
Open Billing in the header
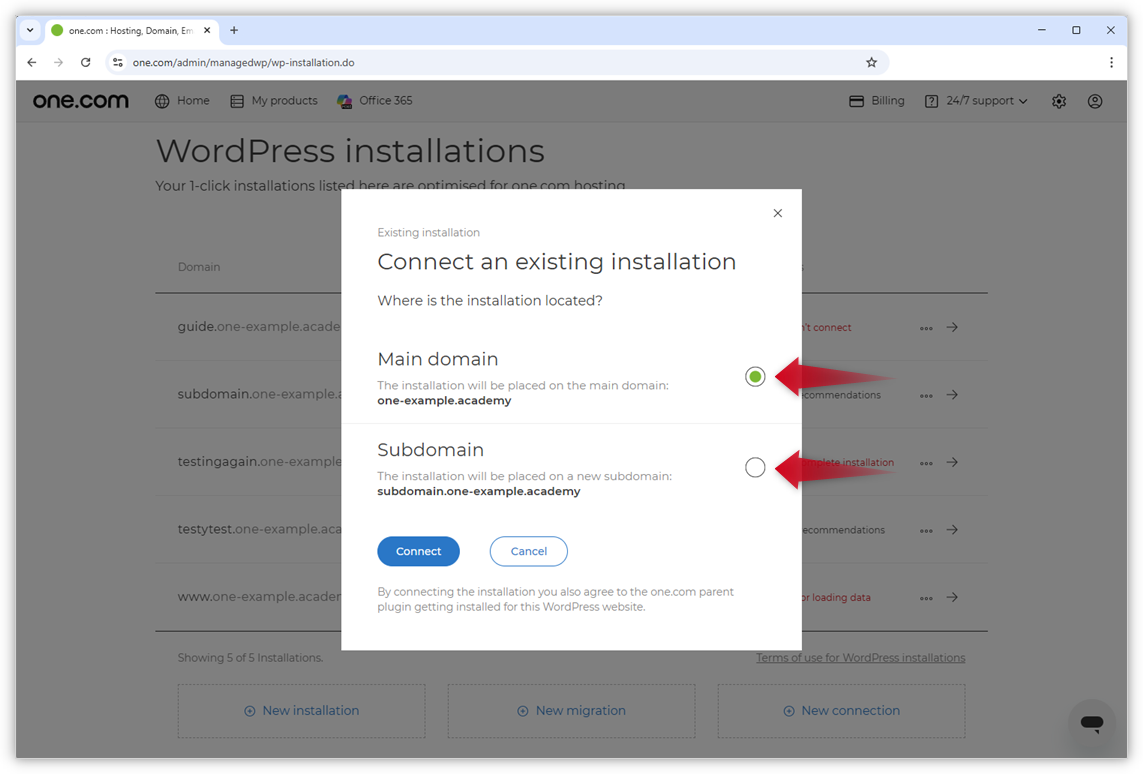[877, 101]
